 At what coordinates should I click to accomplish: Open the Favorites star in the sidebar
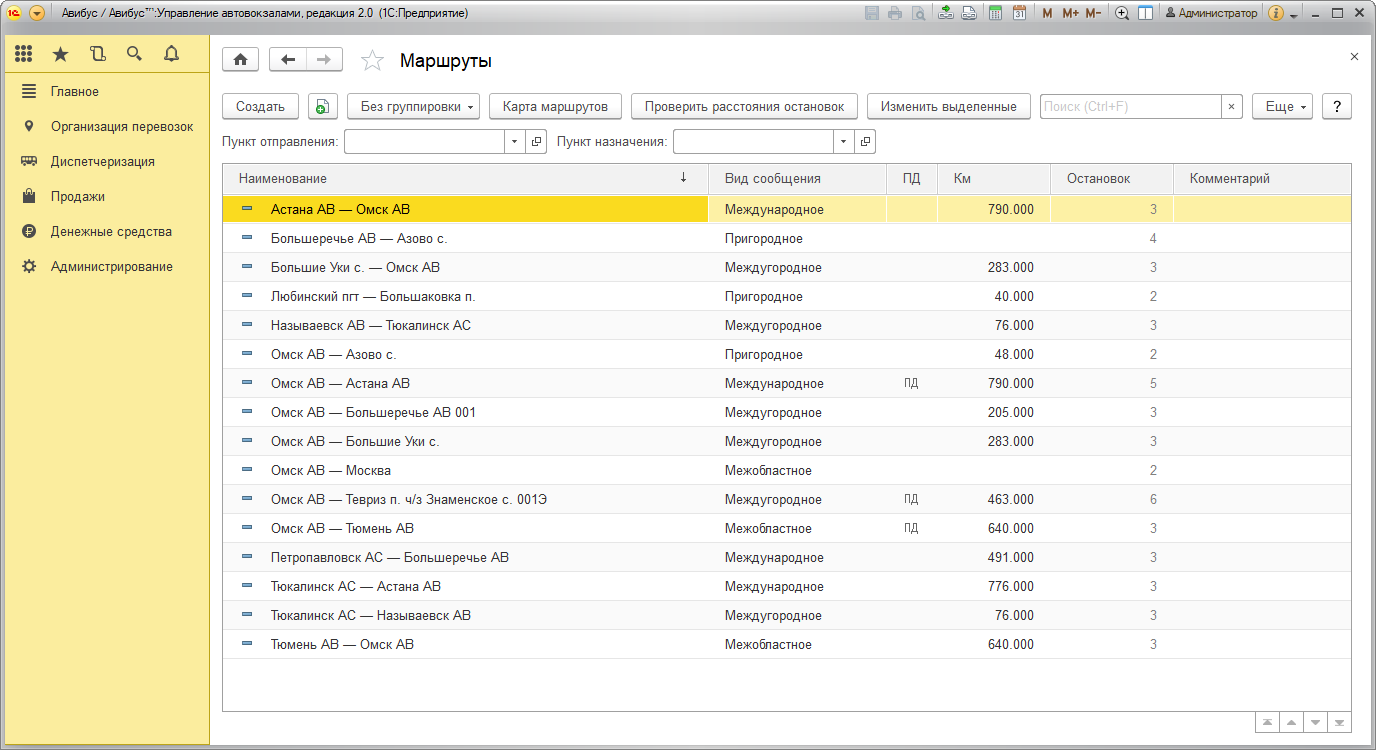click(x=61, y=55)
